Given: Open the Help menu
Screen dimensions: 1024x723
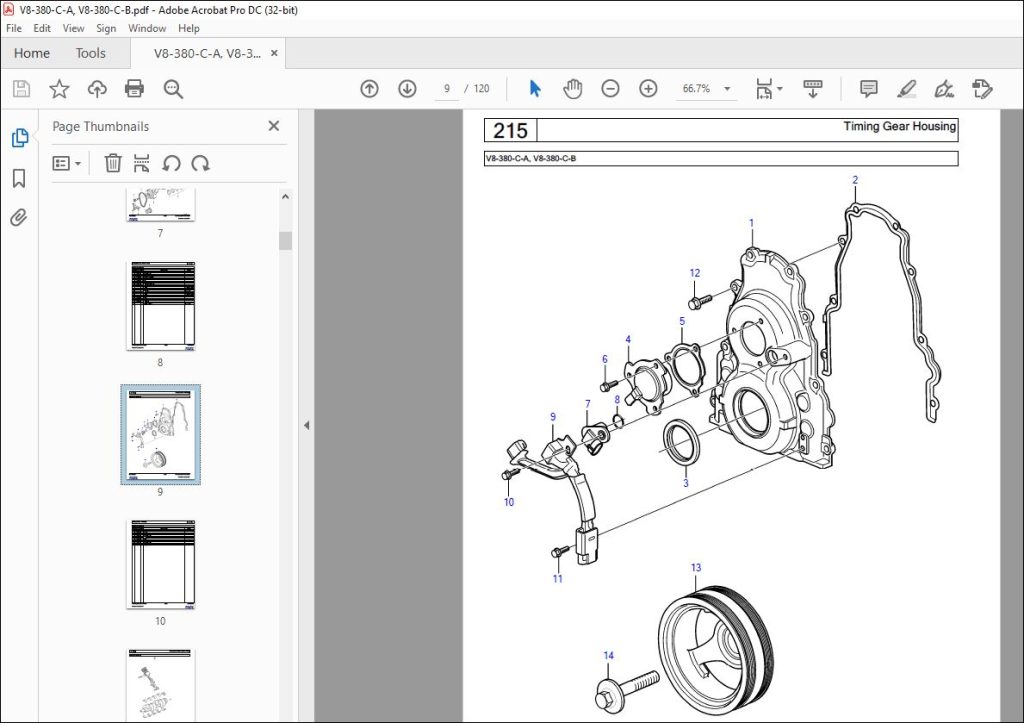Looking at the screenshot, I should 189,28.
